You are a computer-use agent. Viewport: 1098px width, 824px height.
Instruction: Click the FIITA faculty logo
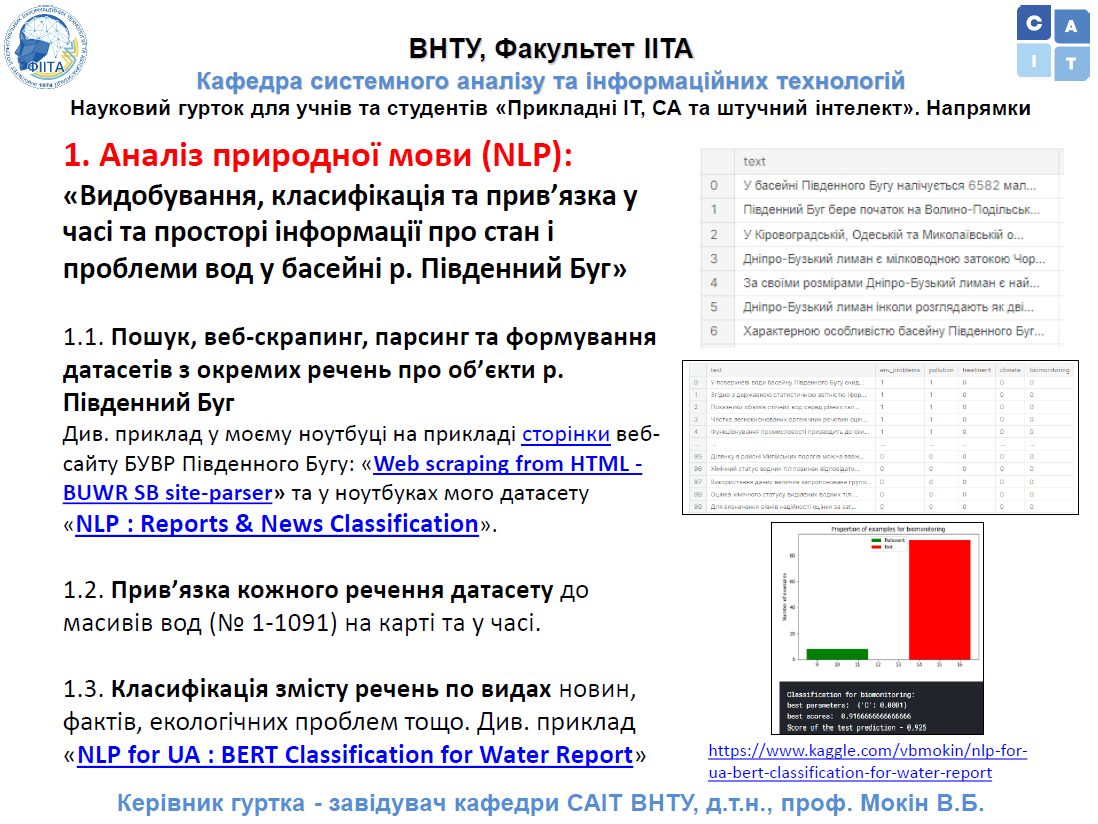coord(46,47)
